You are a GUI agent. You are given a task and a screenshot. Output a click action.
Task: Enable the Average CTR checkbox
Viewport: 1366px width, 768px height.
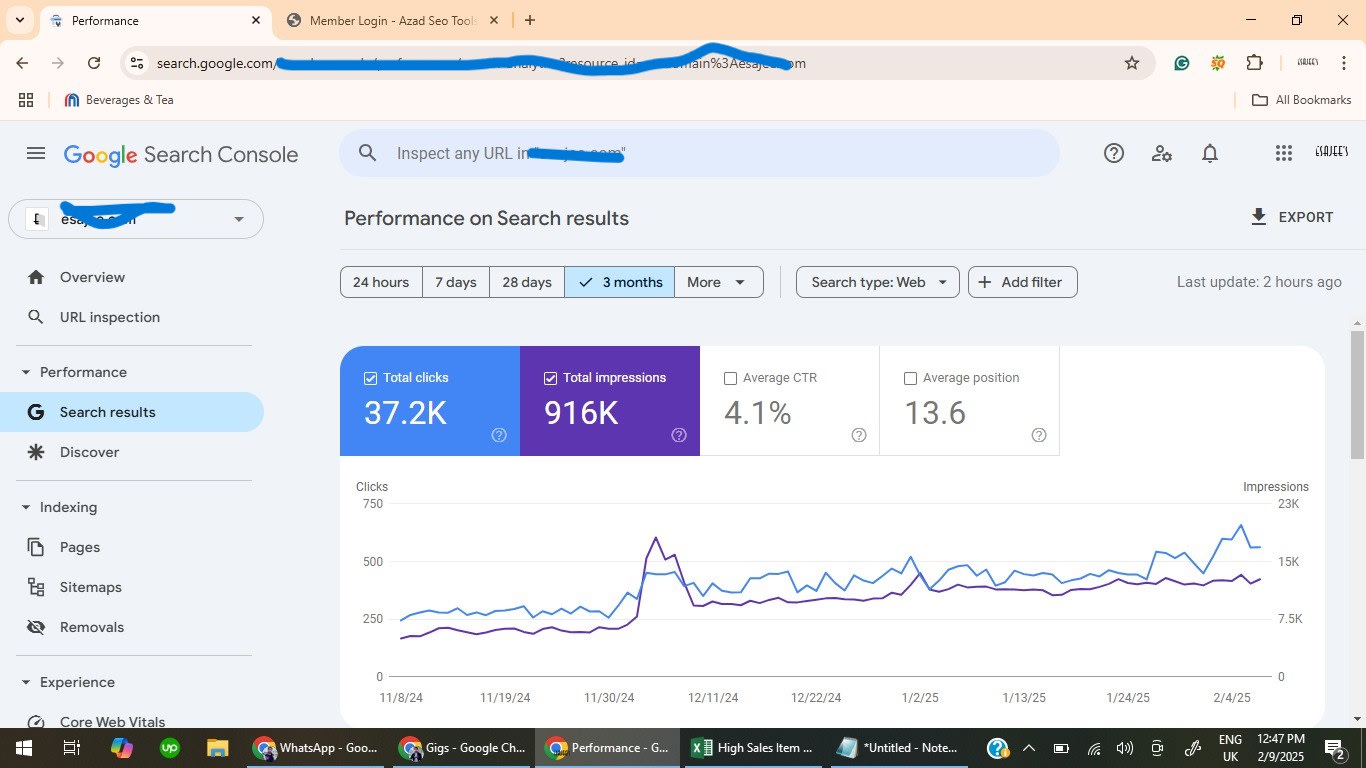tap(730, 378)
